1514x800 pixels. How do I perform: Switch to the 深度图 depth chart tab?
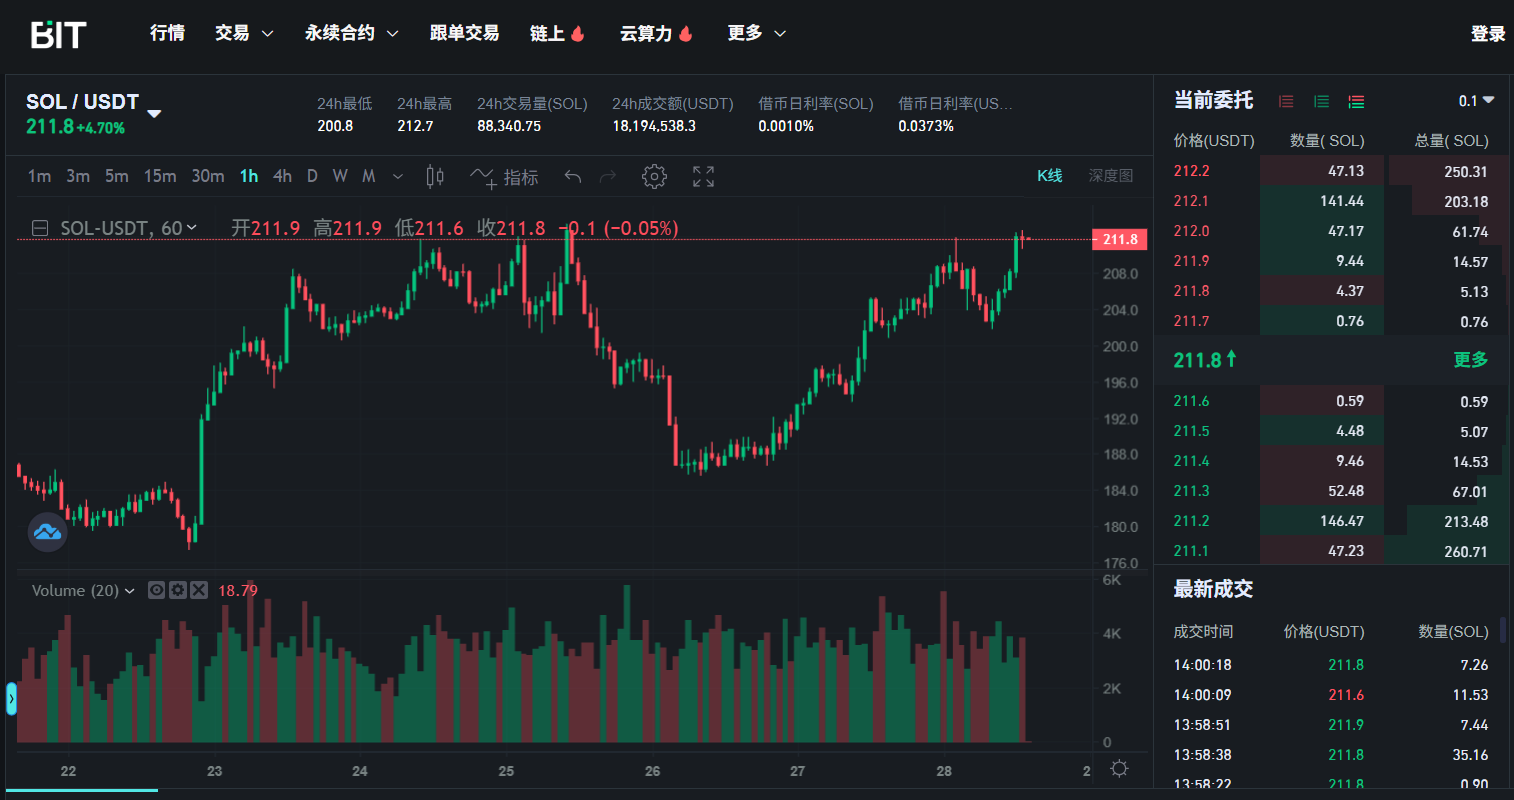click(x=1110, y=176)
